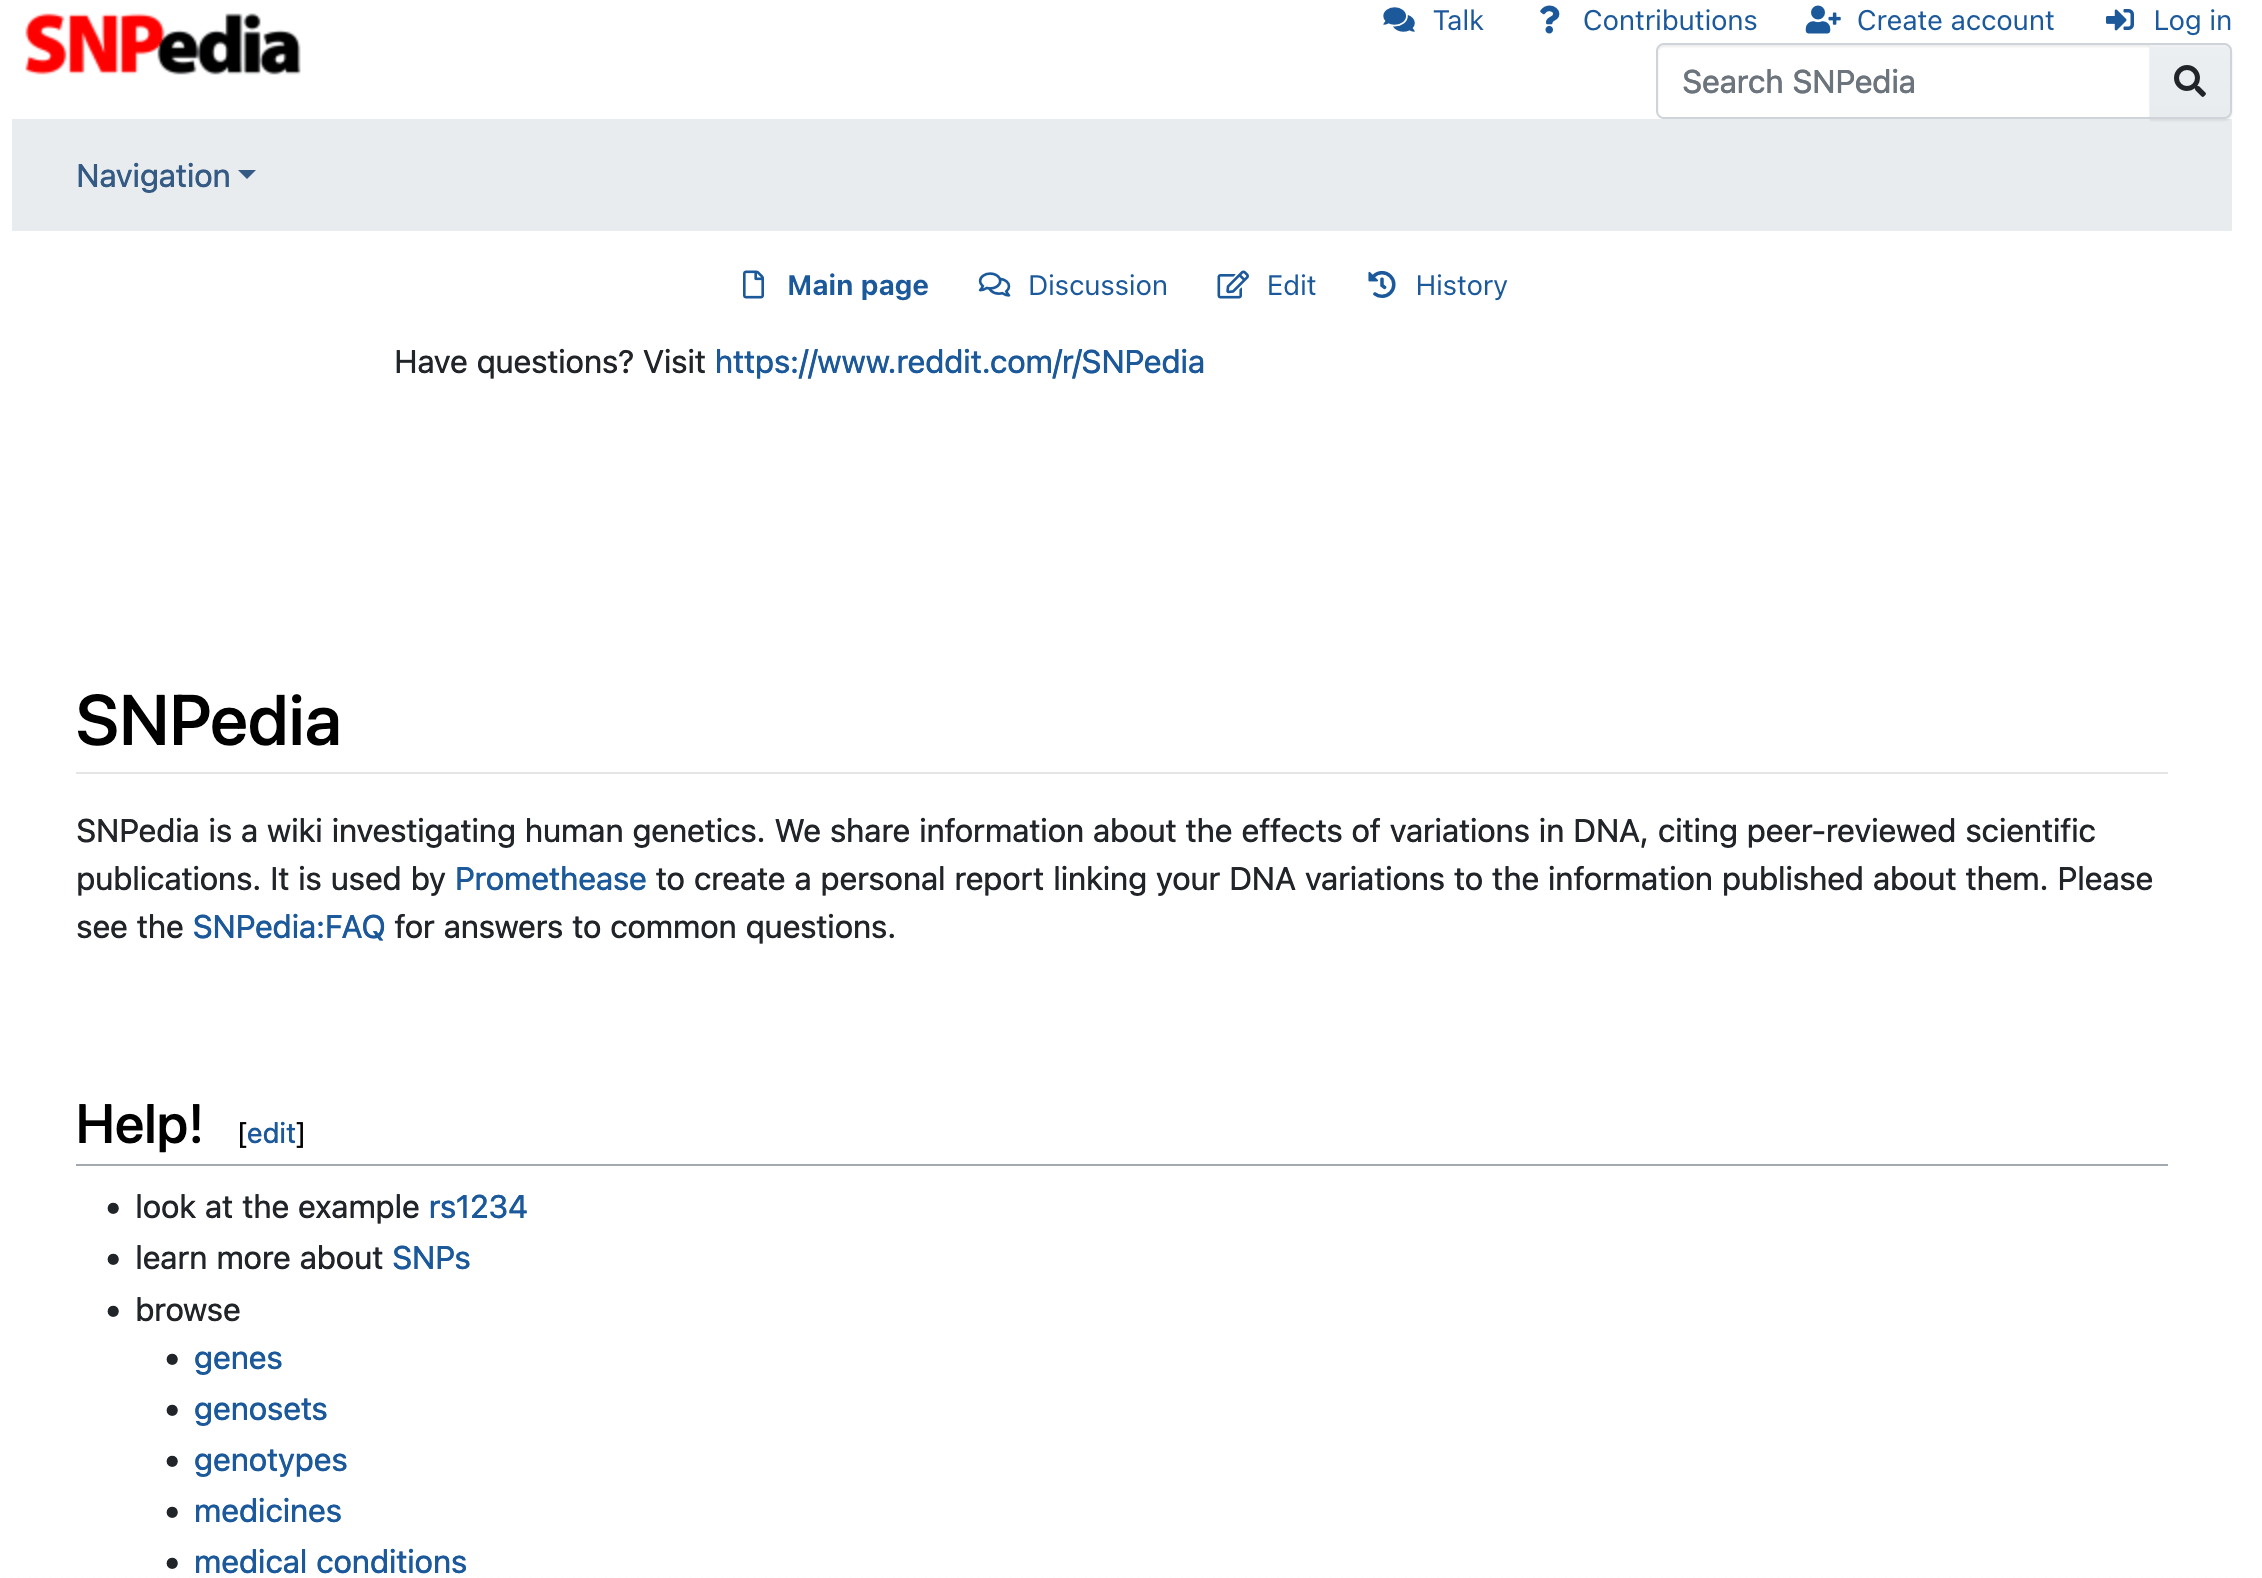This screenshot has height=1578, width=2262.
Task: Click the SNPedia logo
Action: [x=162, y=46]
